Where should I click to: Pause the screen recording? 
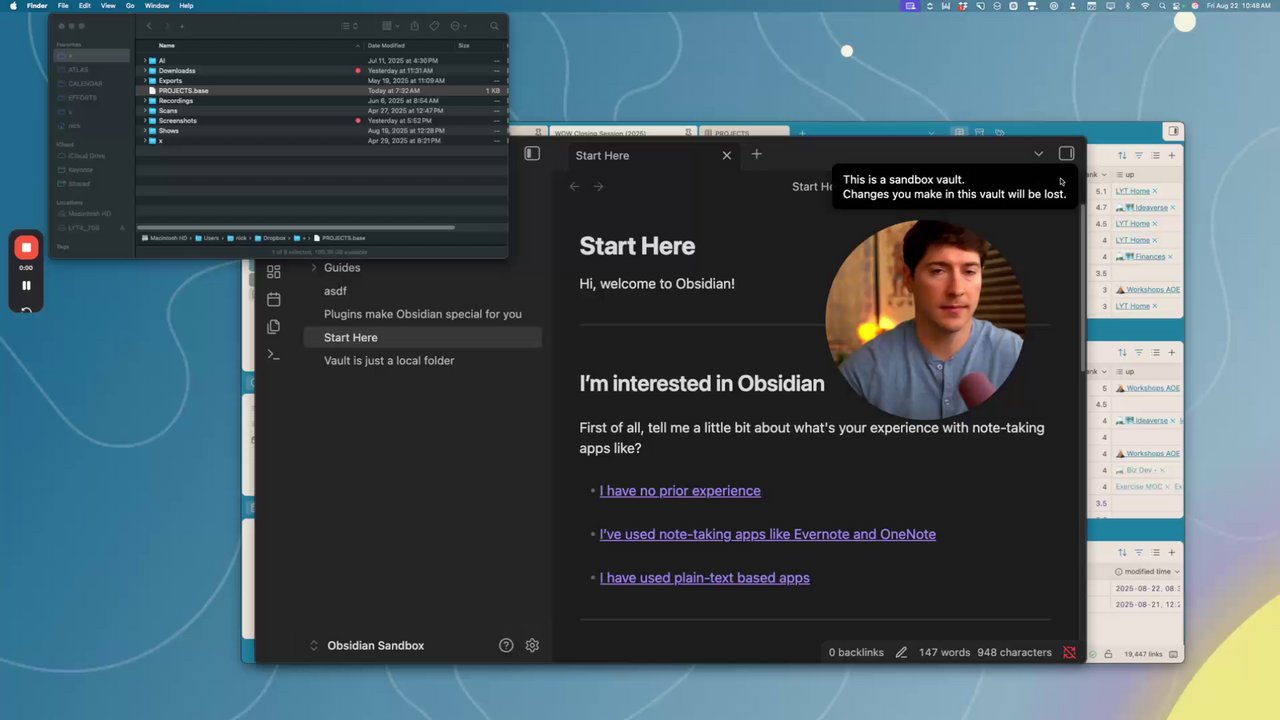pyautogui.click(x=26, y=285)
